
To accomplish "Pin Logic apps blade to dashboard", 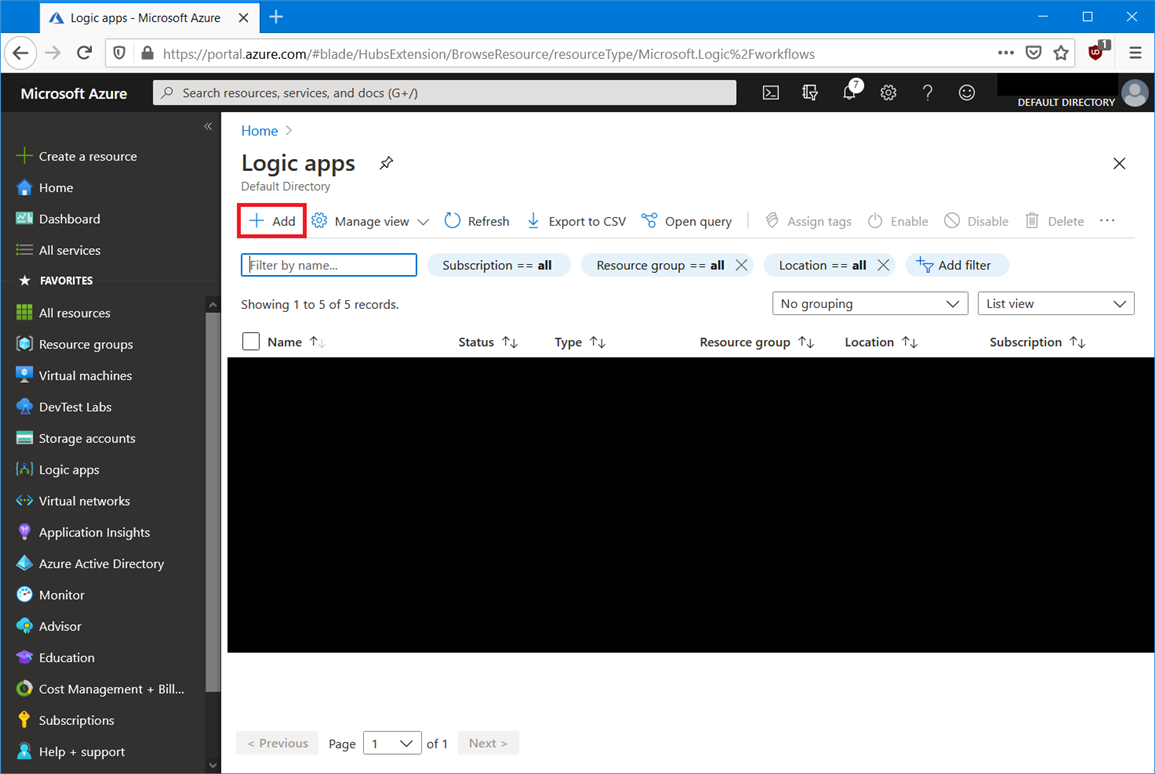I will 386,163.
